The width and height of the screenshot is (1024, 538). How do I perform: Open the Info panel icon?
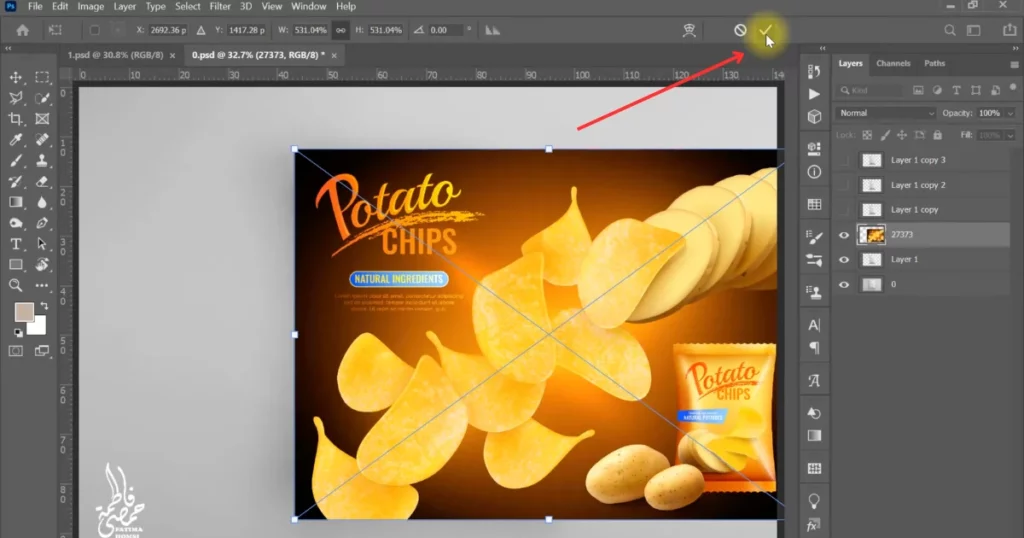814,172
